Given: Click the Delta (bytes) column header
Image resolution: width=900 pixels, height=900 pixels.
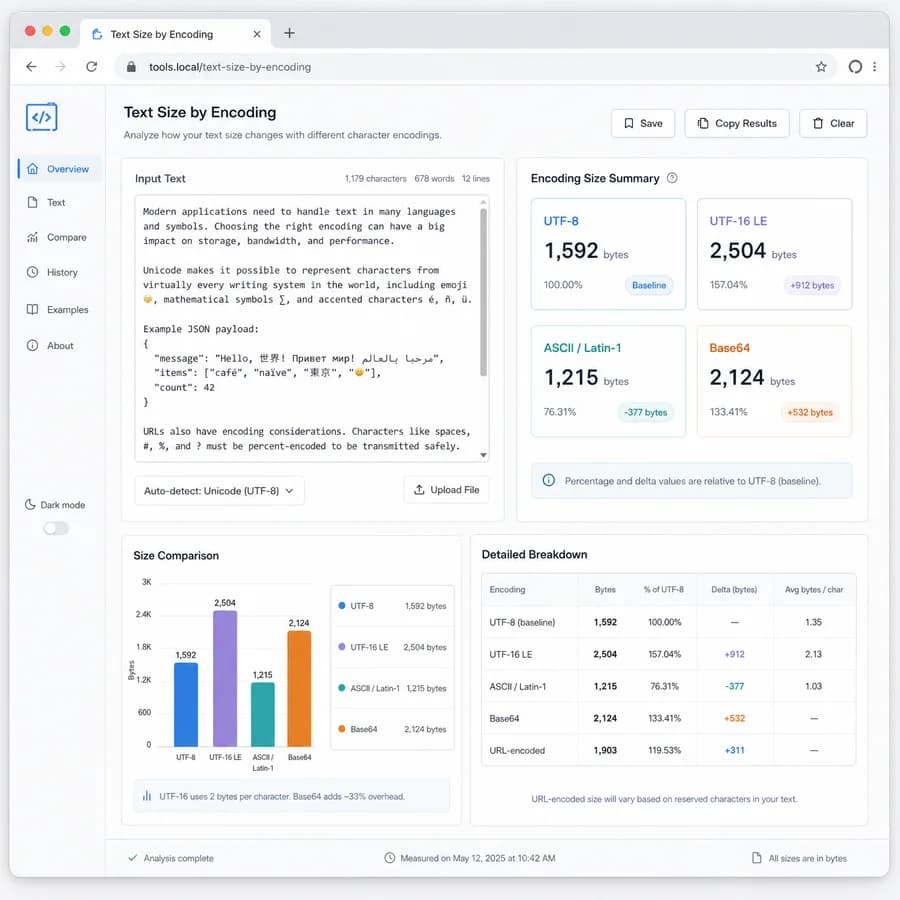Looking at the screenshot, I should coord(734,589).
